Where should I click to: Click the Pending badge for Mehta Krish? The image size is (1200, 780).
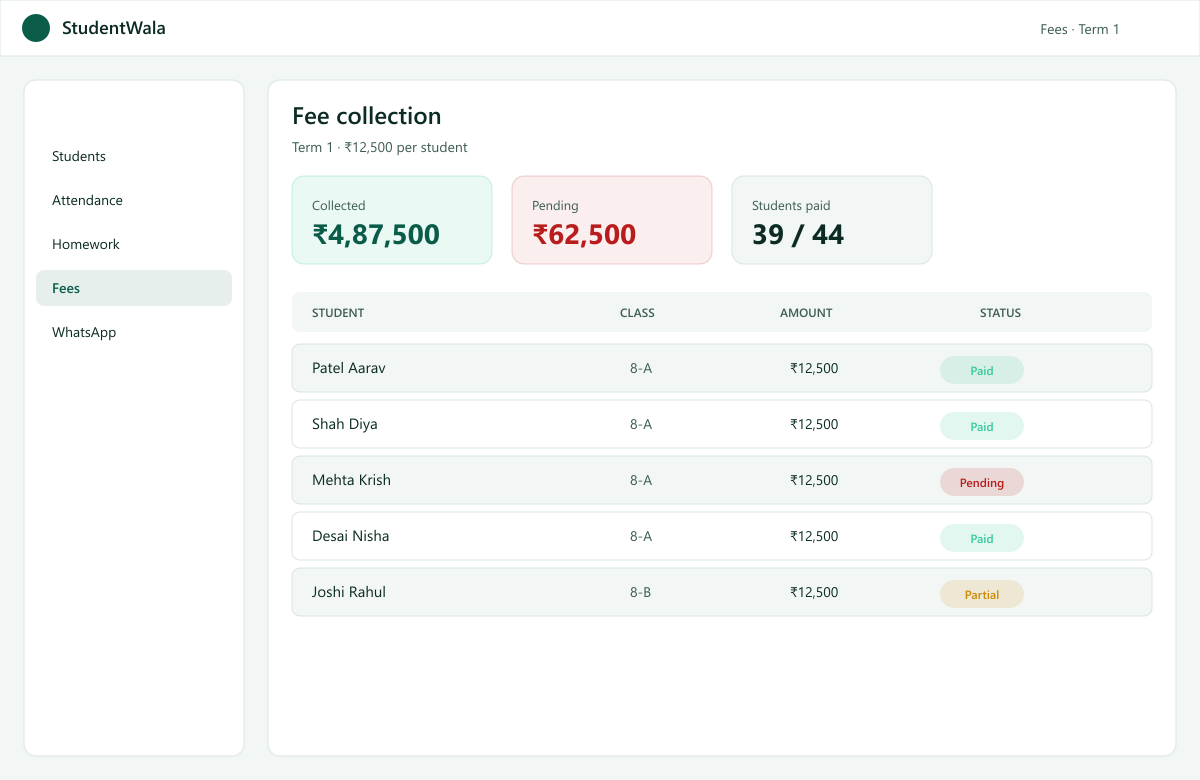982,482
